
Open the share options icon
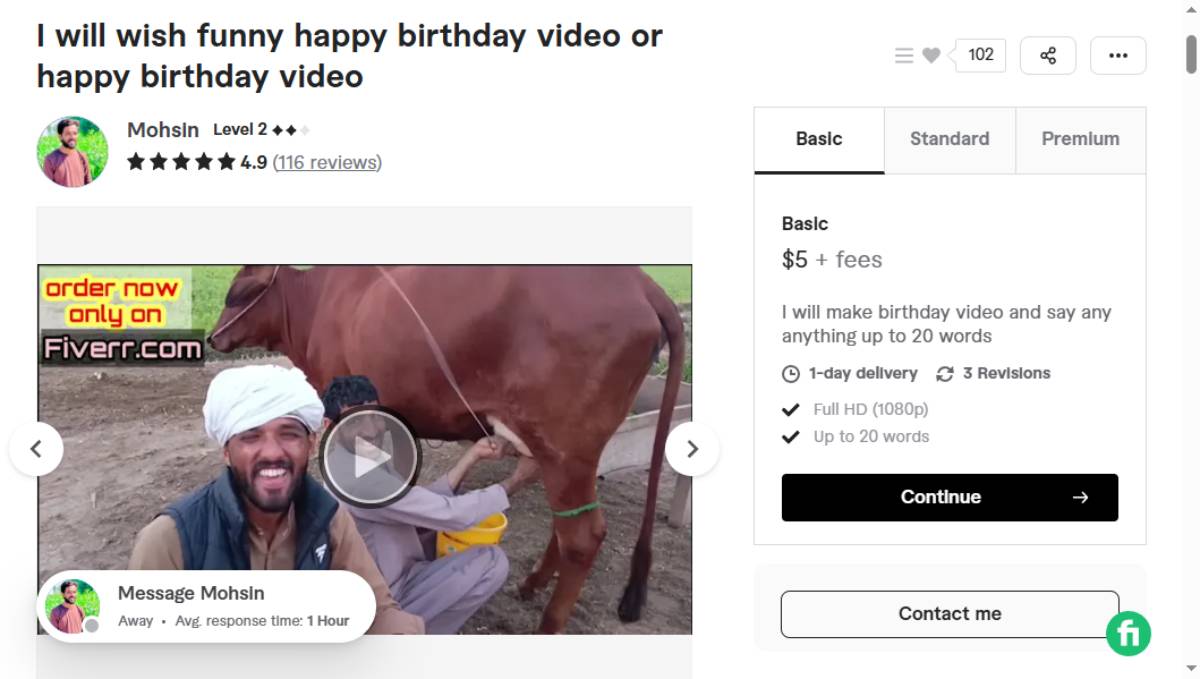tap(1047, 55)
